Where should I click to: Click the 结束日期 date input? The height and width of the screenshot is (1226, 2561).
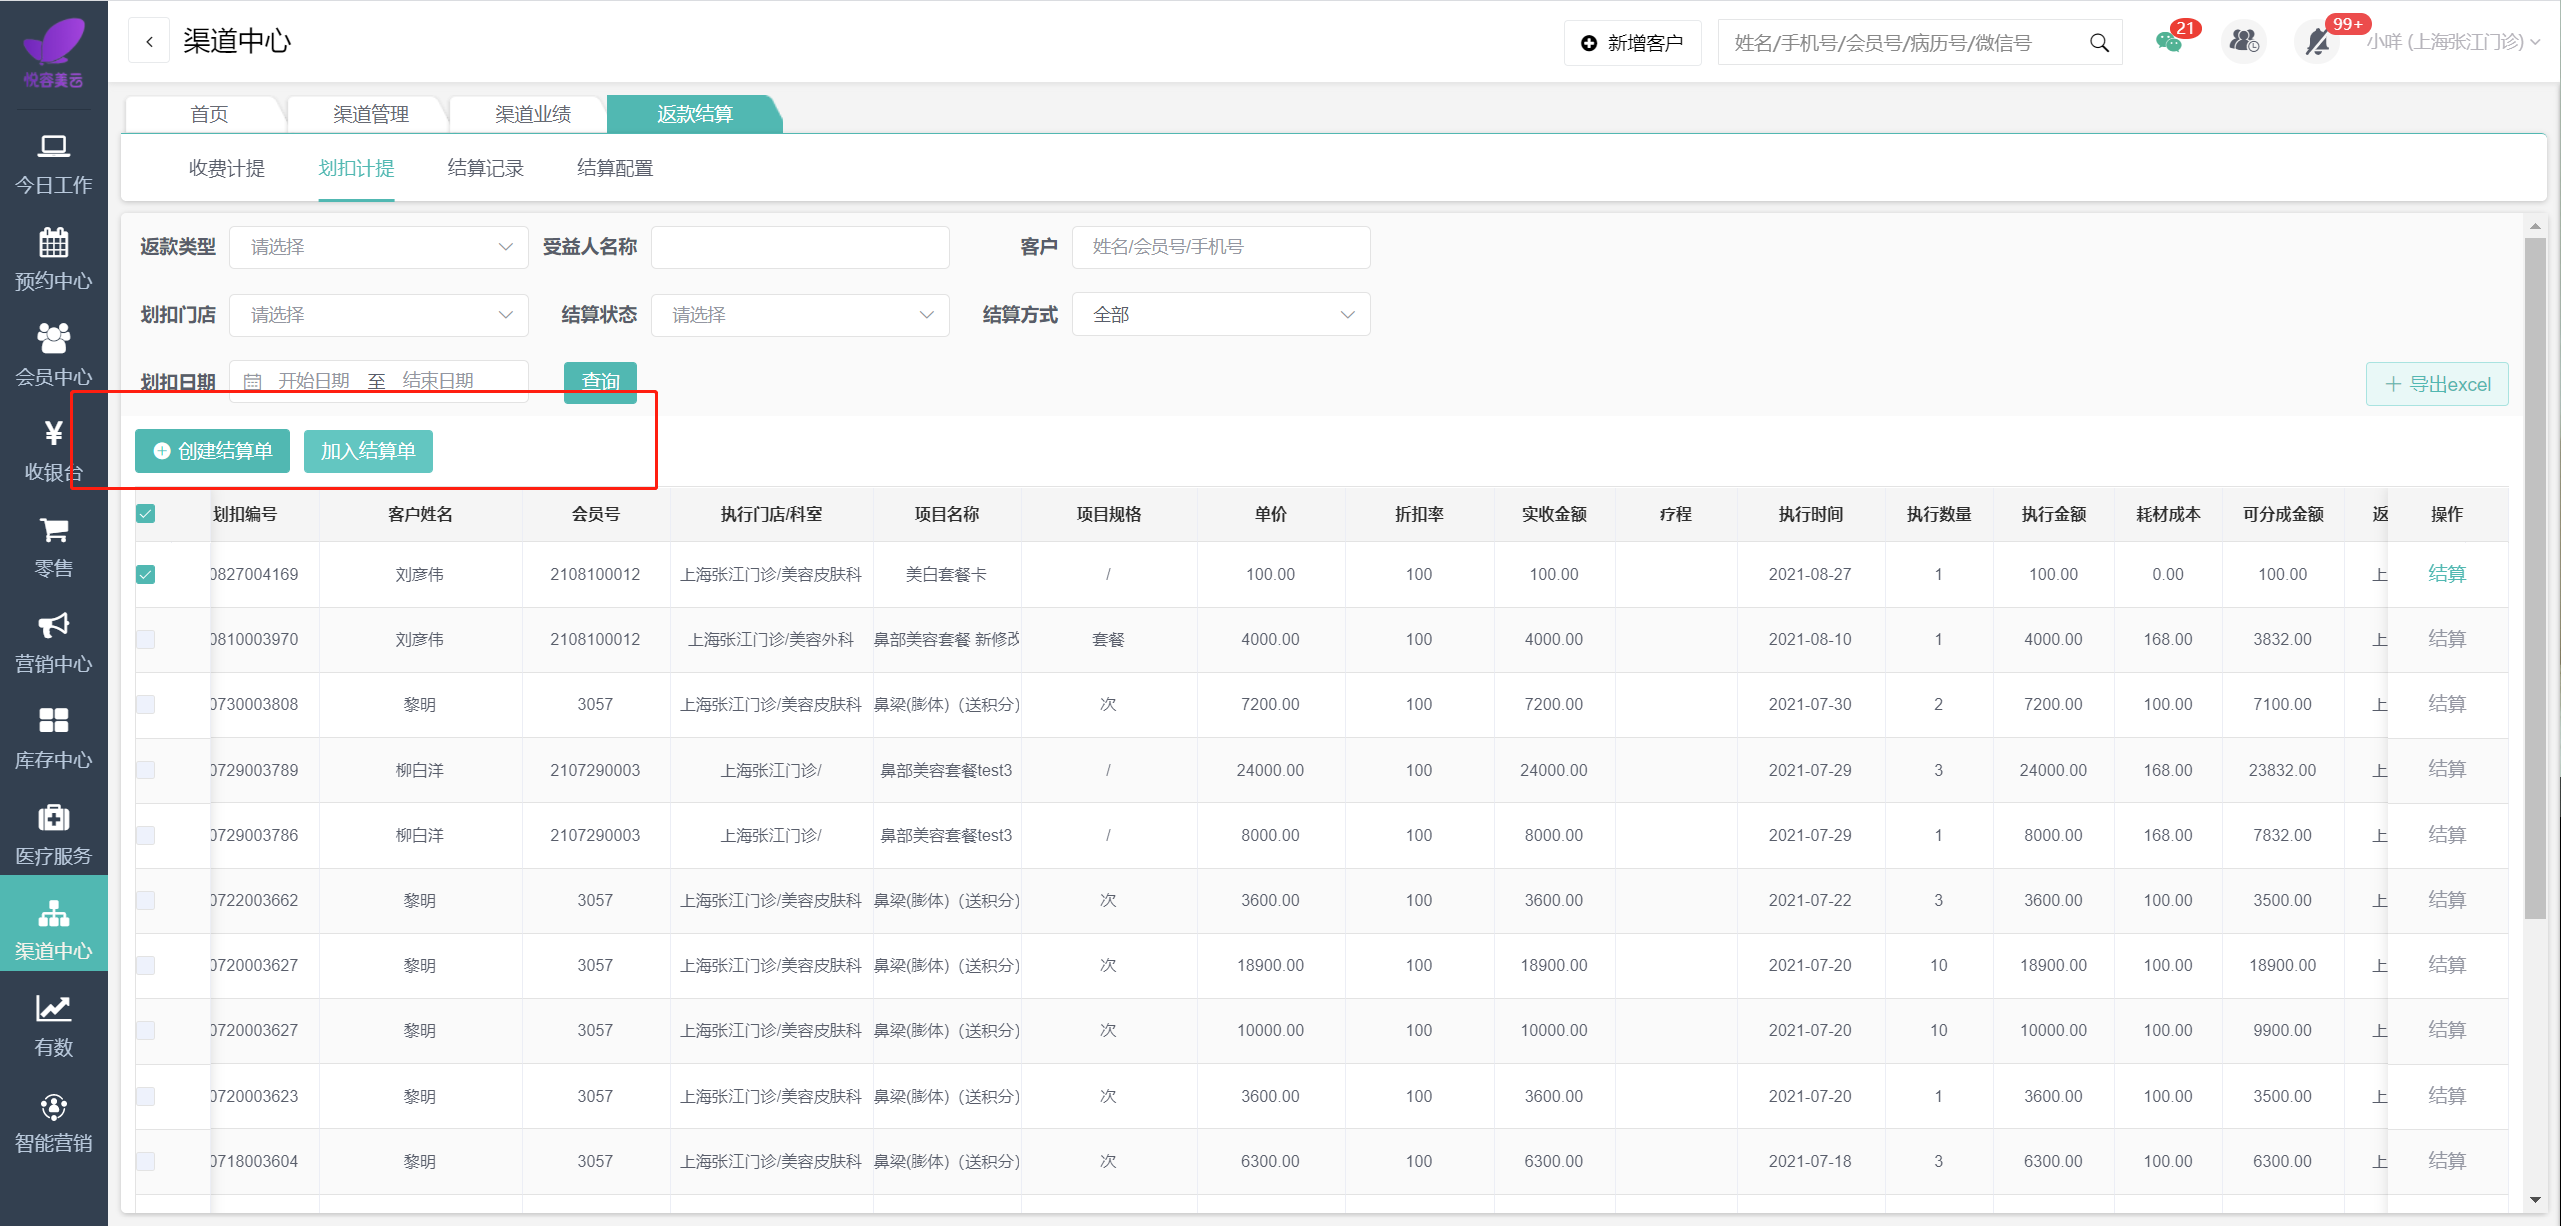438,381
